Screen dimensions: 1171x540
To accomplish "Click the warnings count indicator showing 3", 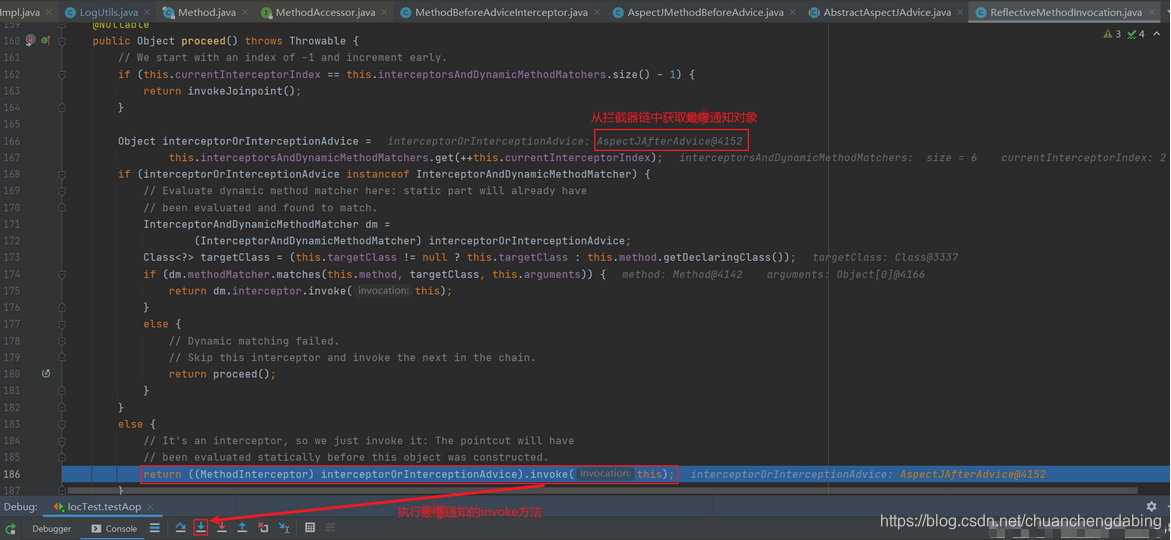I will pyautogui.click(x=1112, y=34).
